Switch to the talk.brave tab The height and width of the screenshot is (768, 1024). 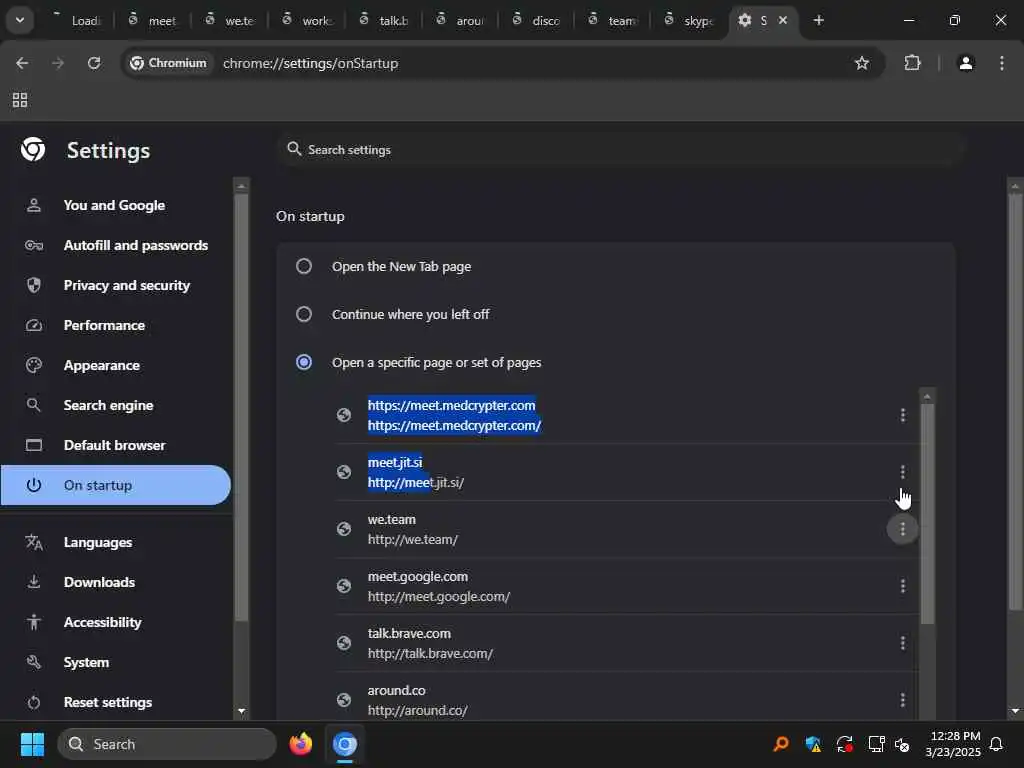[x=384, y=20]
